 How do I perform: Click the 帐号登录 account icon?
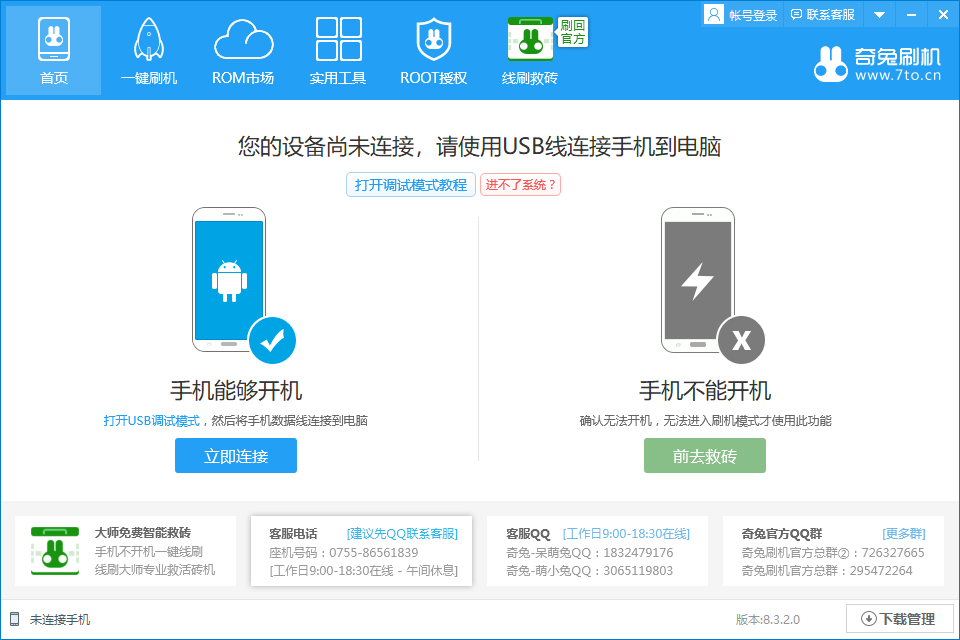point(713,14)
